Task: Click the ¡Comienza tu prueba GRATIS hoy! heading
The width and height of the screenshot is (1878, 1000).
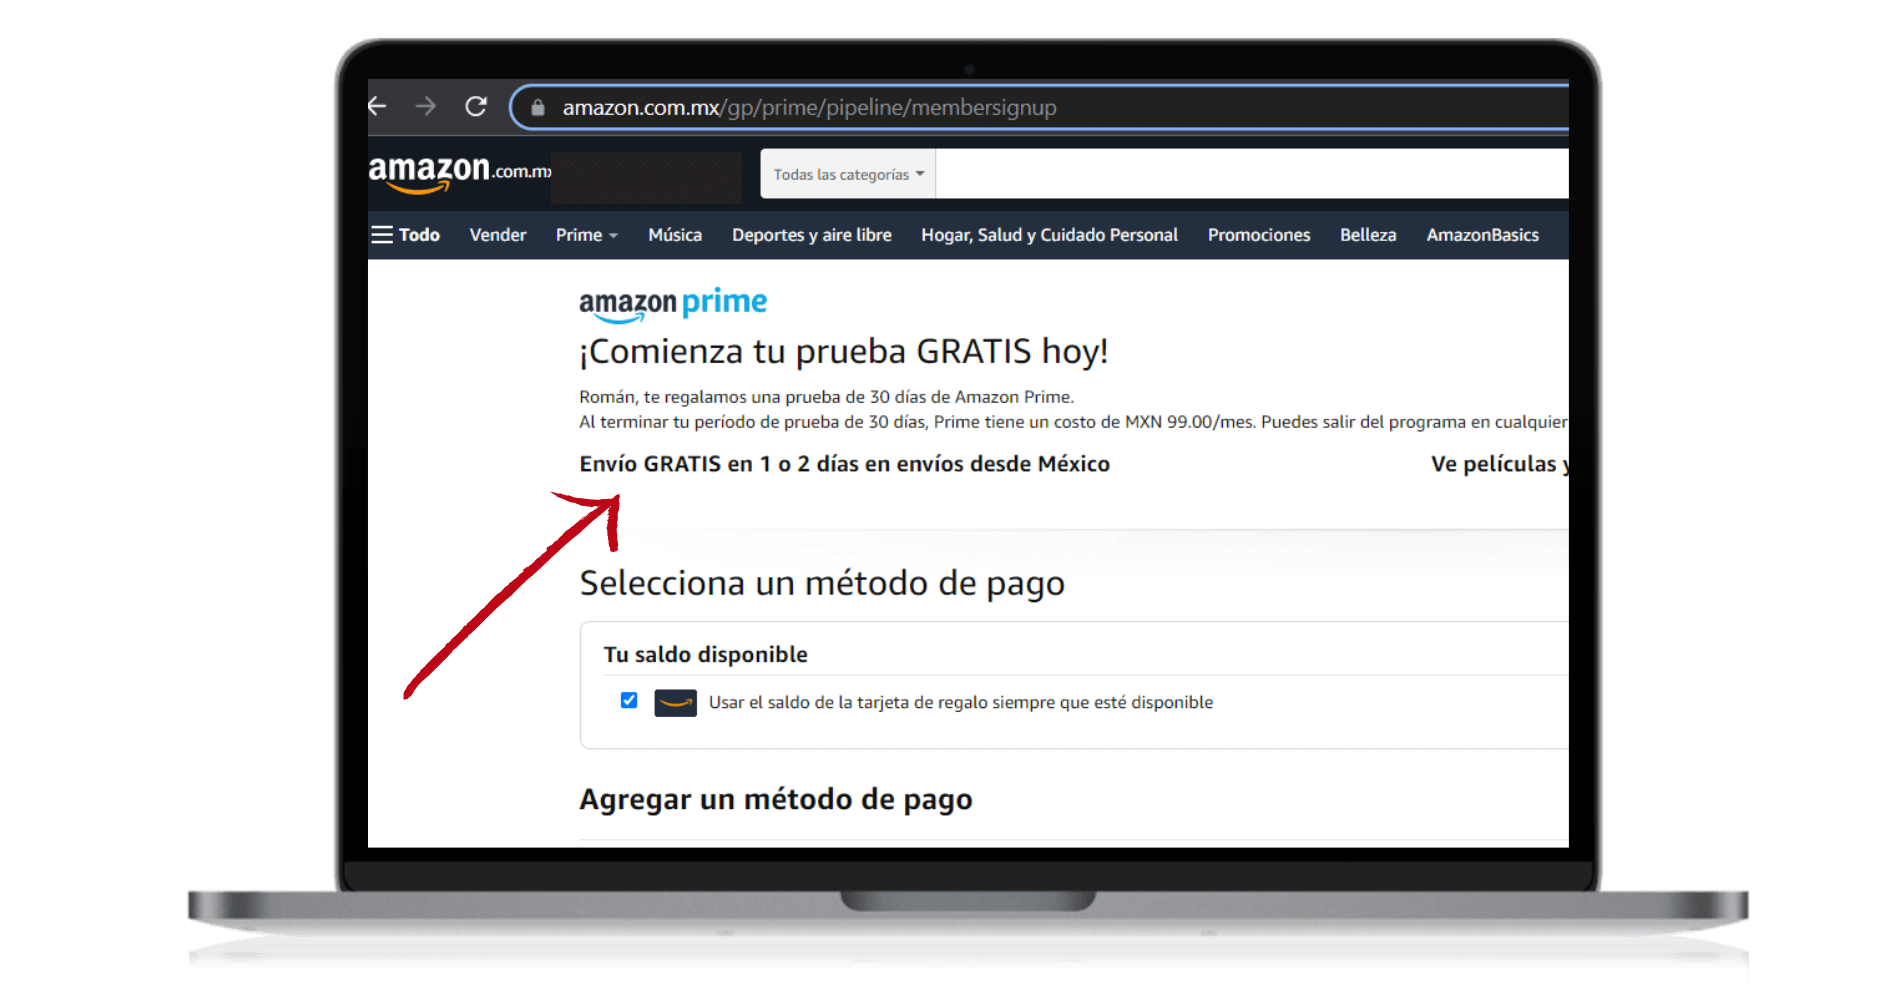Action: tap(844, 352)
